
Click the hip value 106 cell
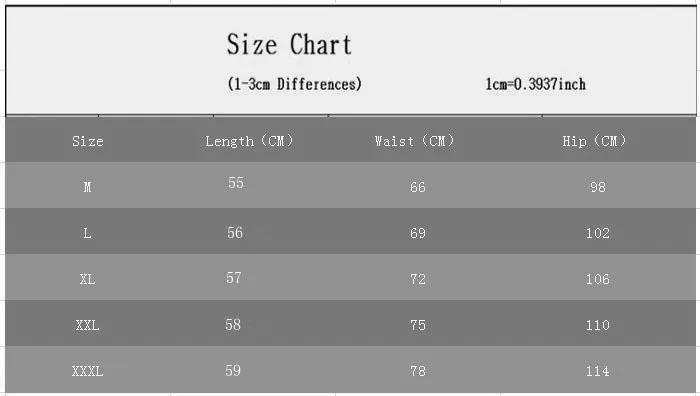pos(597,279)
